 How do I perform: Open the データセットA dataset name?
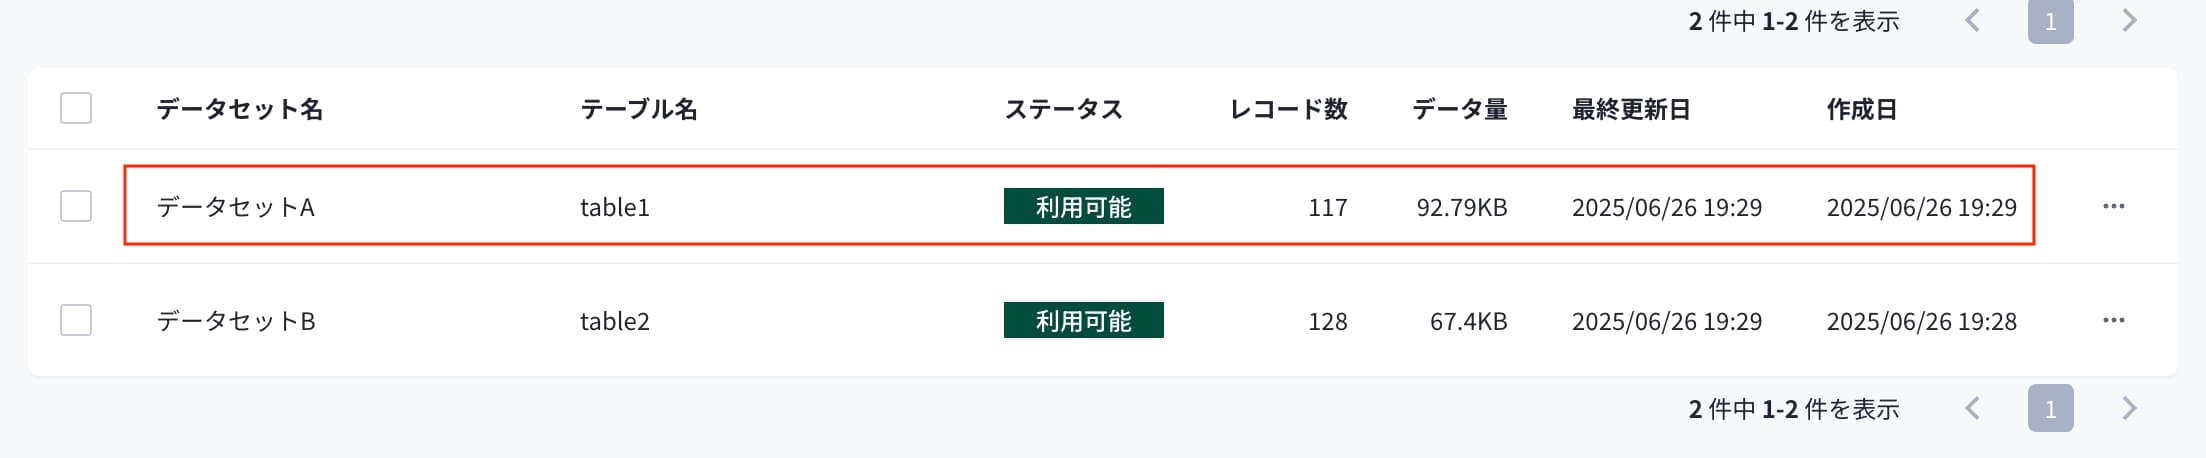[x=236, y=207]
